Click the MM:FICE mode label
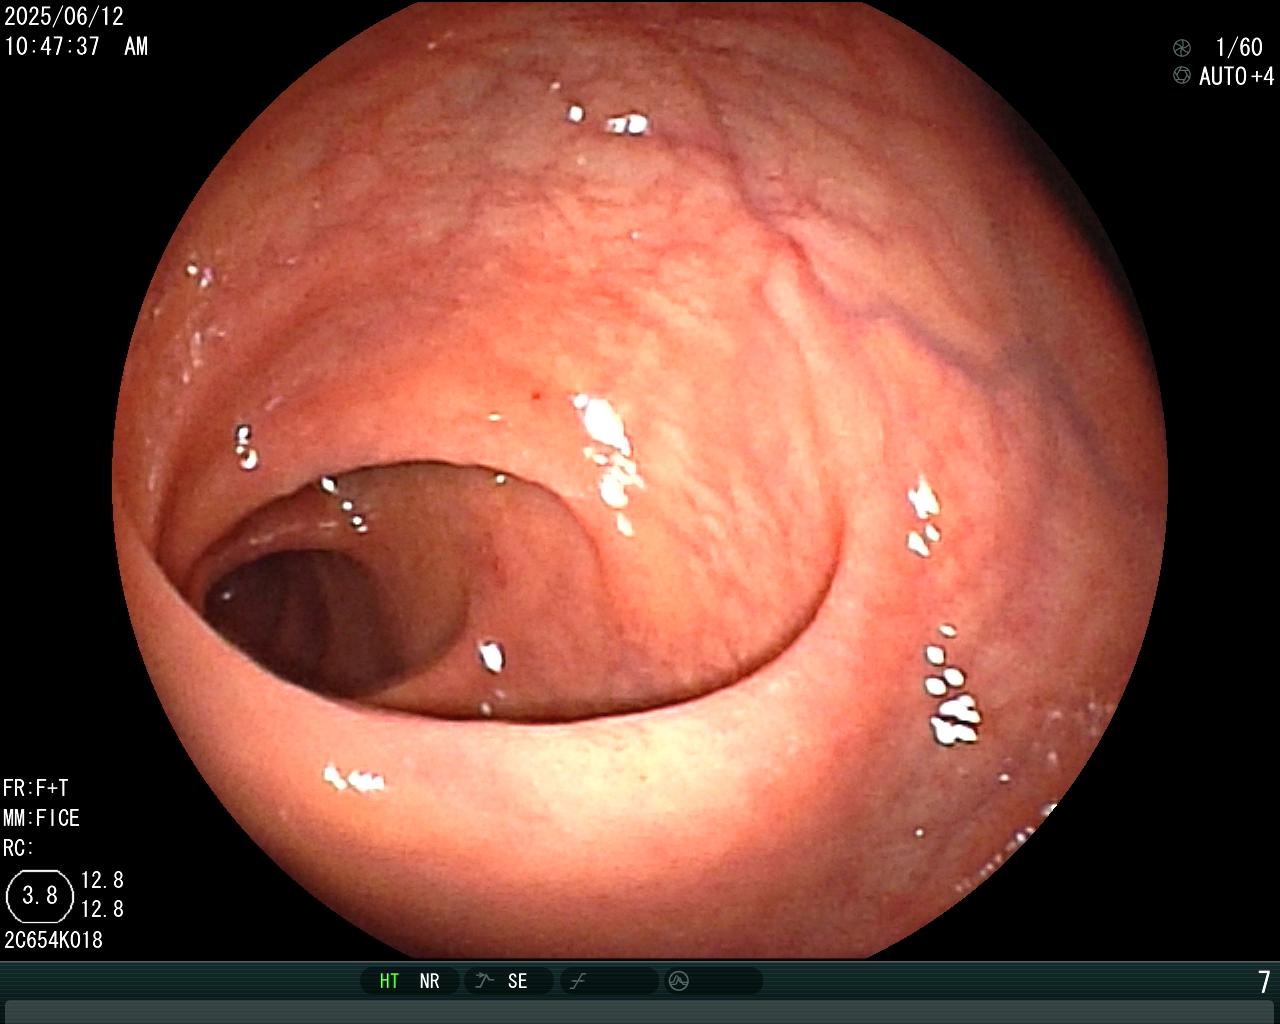Viewport: 1280px width, 1024px height. click(x=41, y=818)
